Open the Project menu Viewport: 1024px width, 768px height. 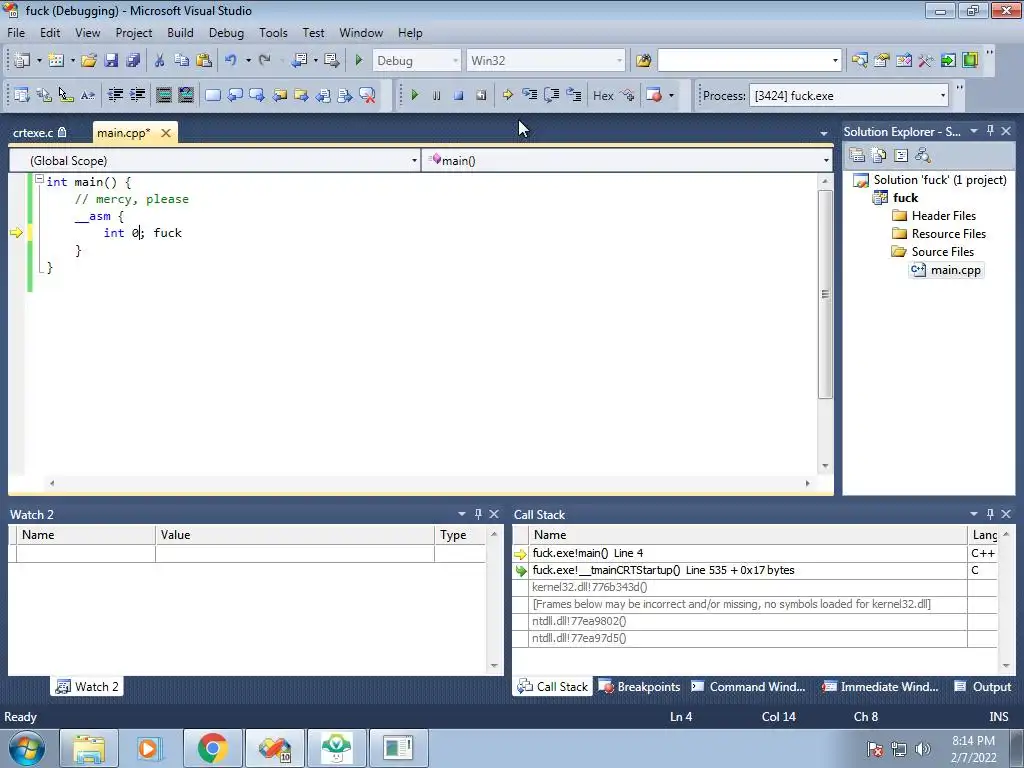pyautogui.click(x=134, y=33)
